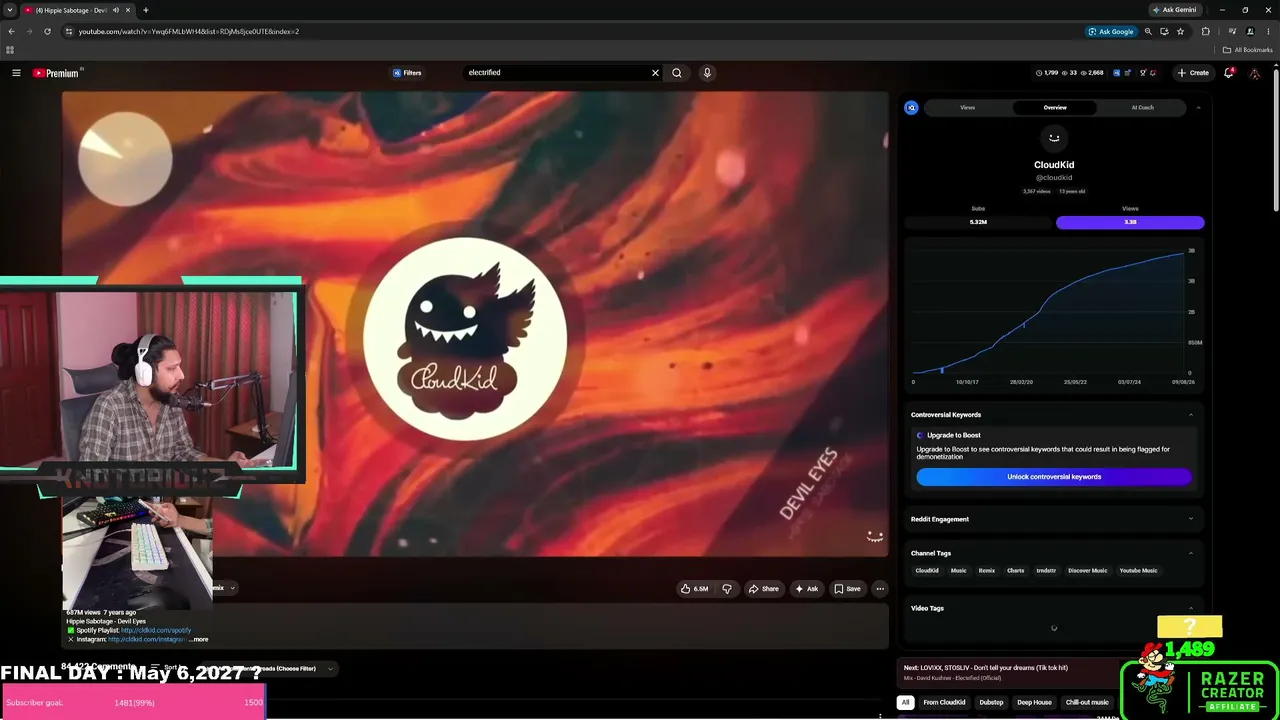The width and height of the screenshot is (1280, 720).
Task: Open the YouTube guide hamburger menu
Action: pos(16,73)
